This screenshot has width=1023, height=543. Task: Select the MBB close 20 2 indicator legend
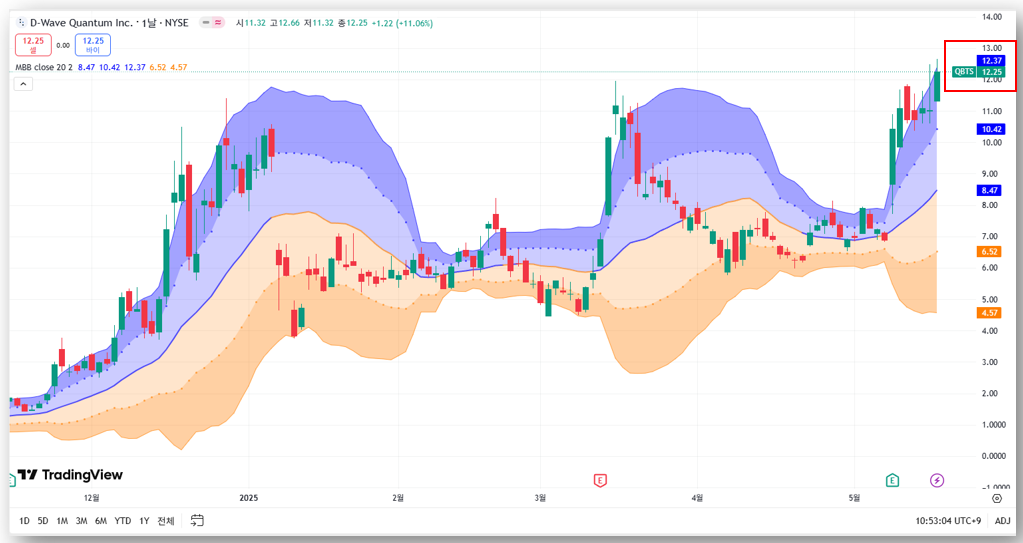click(x=44, y=67)
